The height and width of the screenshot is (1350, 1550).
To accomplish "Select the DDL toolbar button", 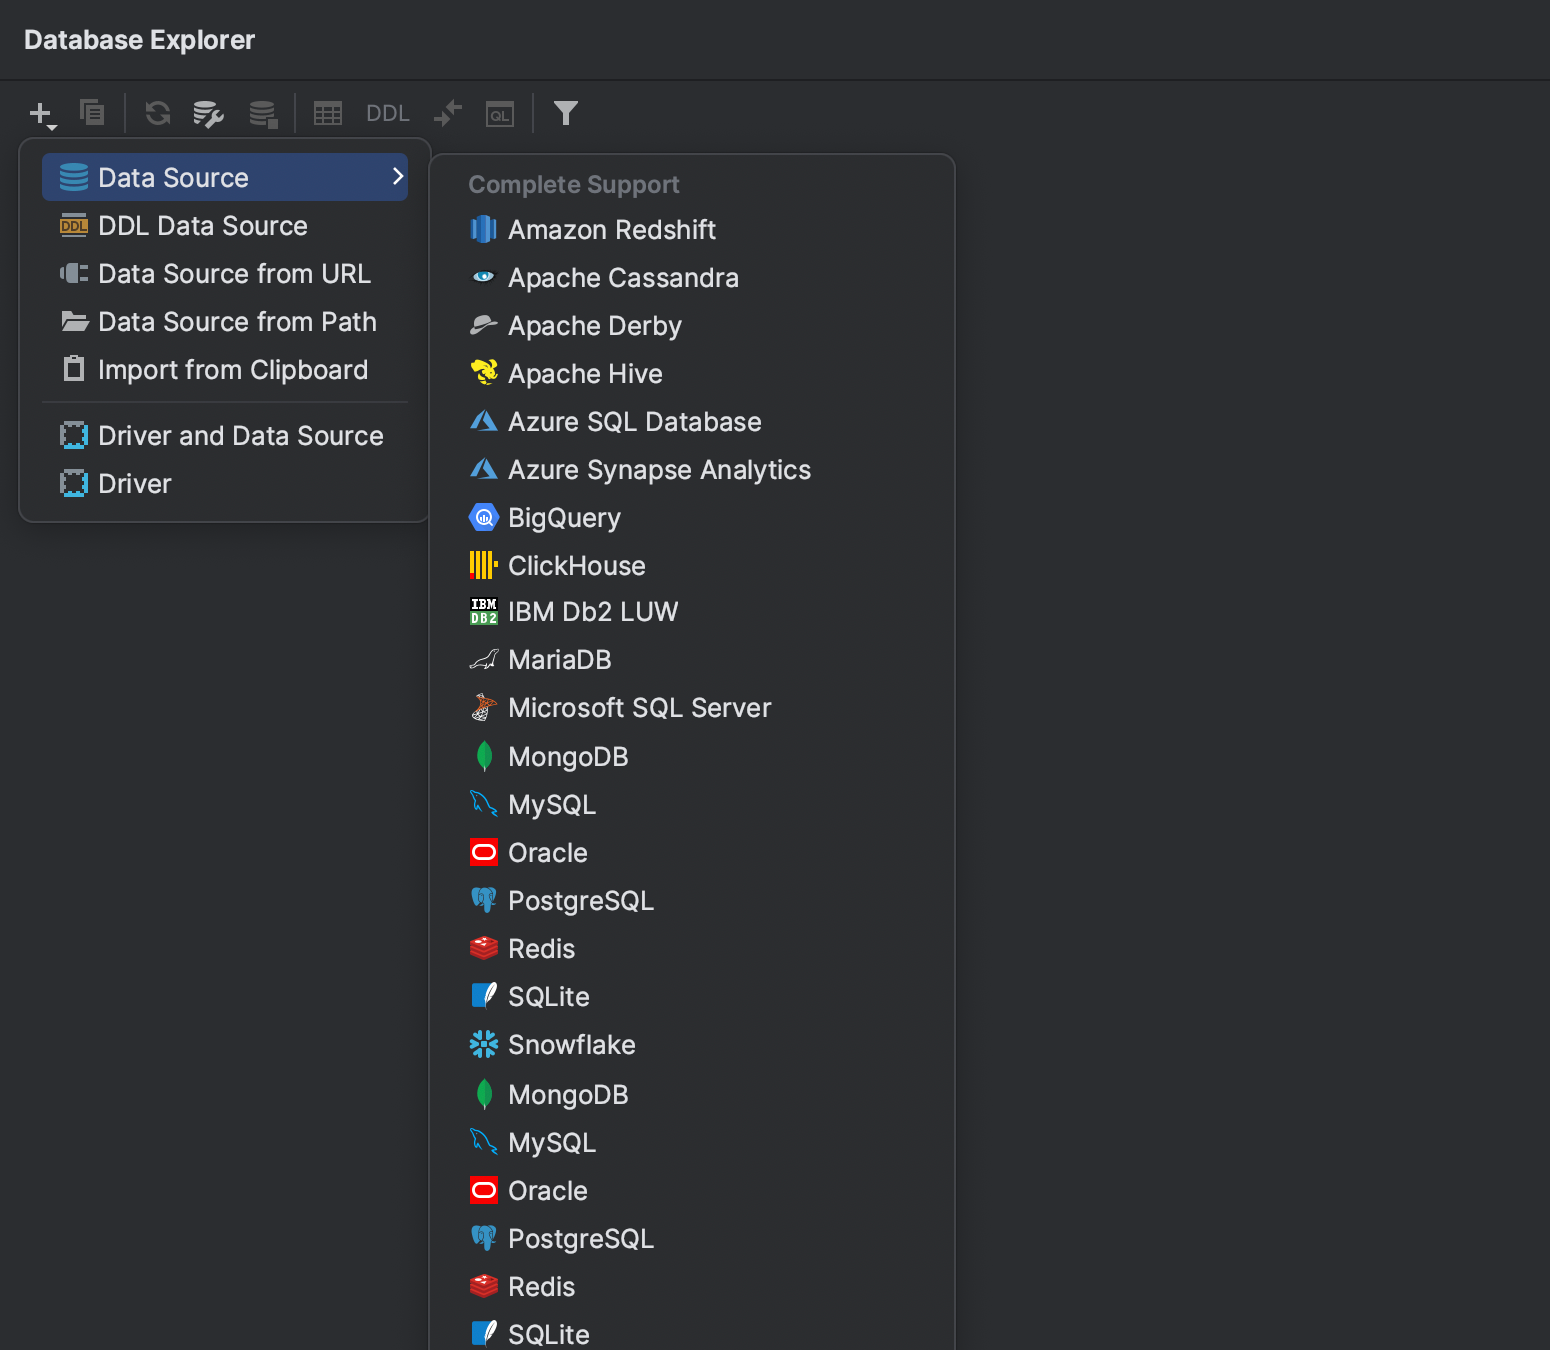I will click(387, 113).
